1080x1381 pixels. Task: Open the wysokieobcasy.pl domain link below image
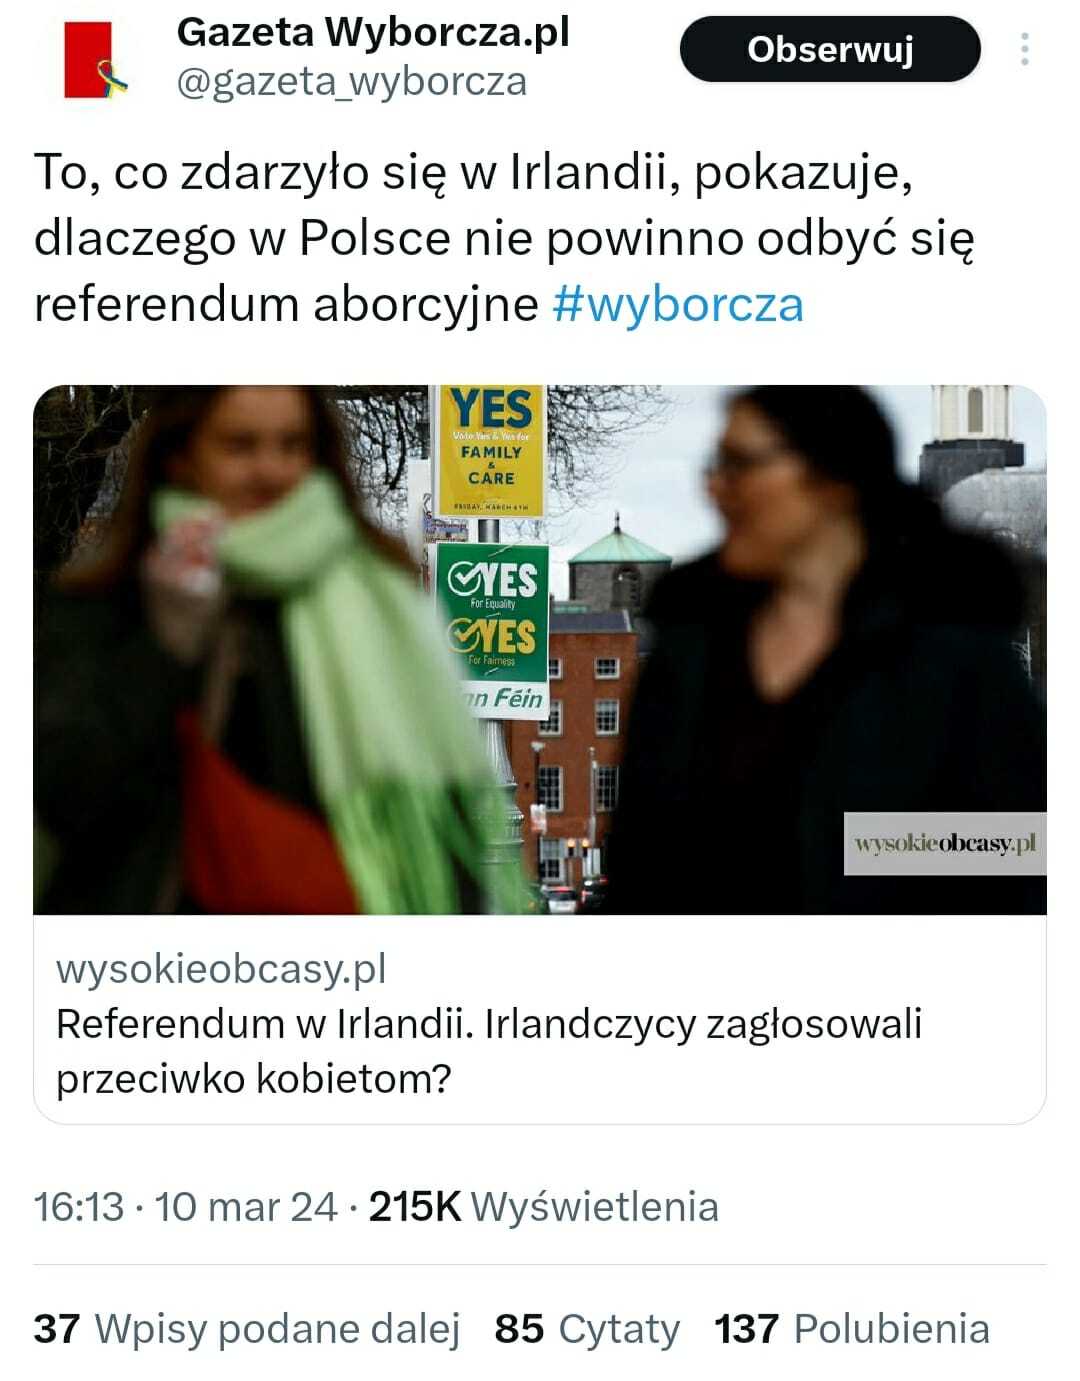click(221, 968)
